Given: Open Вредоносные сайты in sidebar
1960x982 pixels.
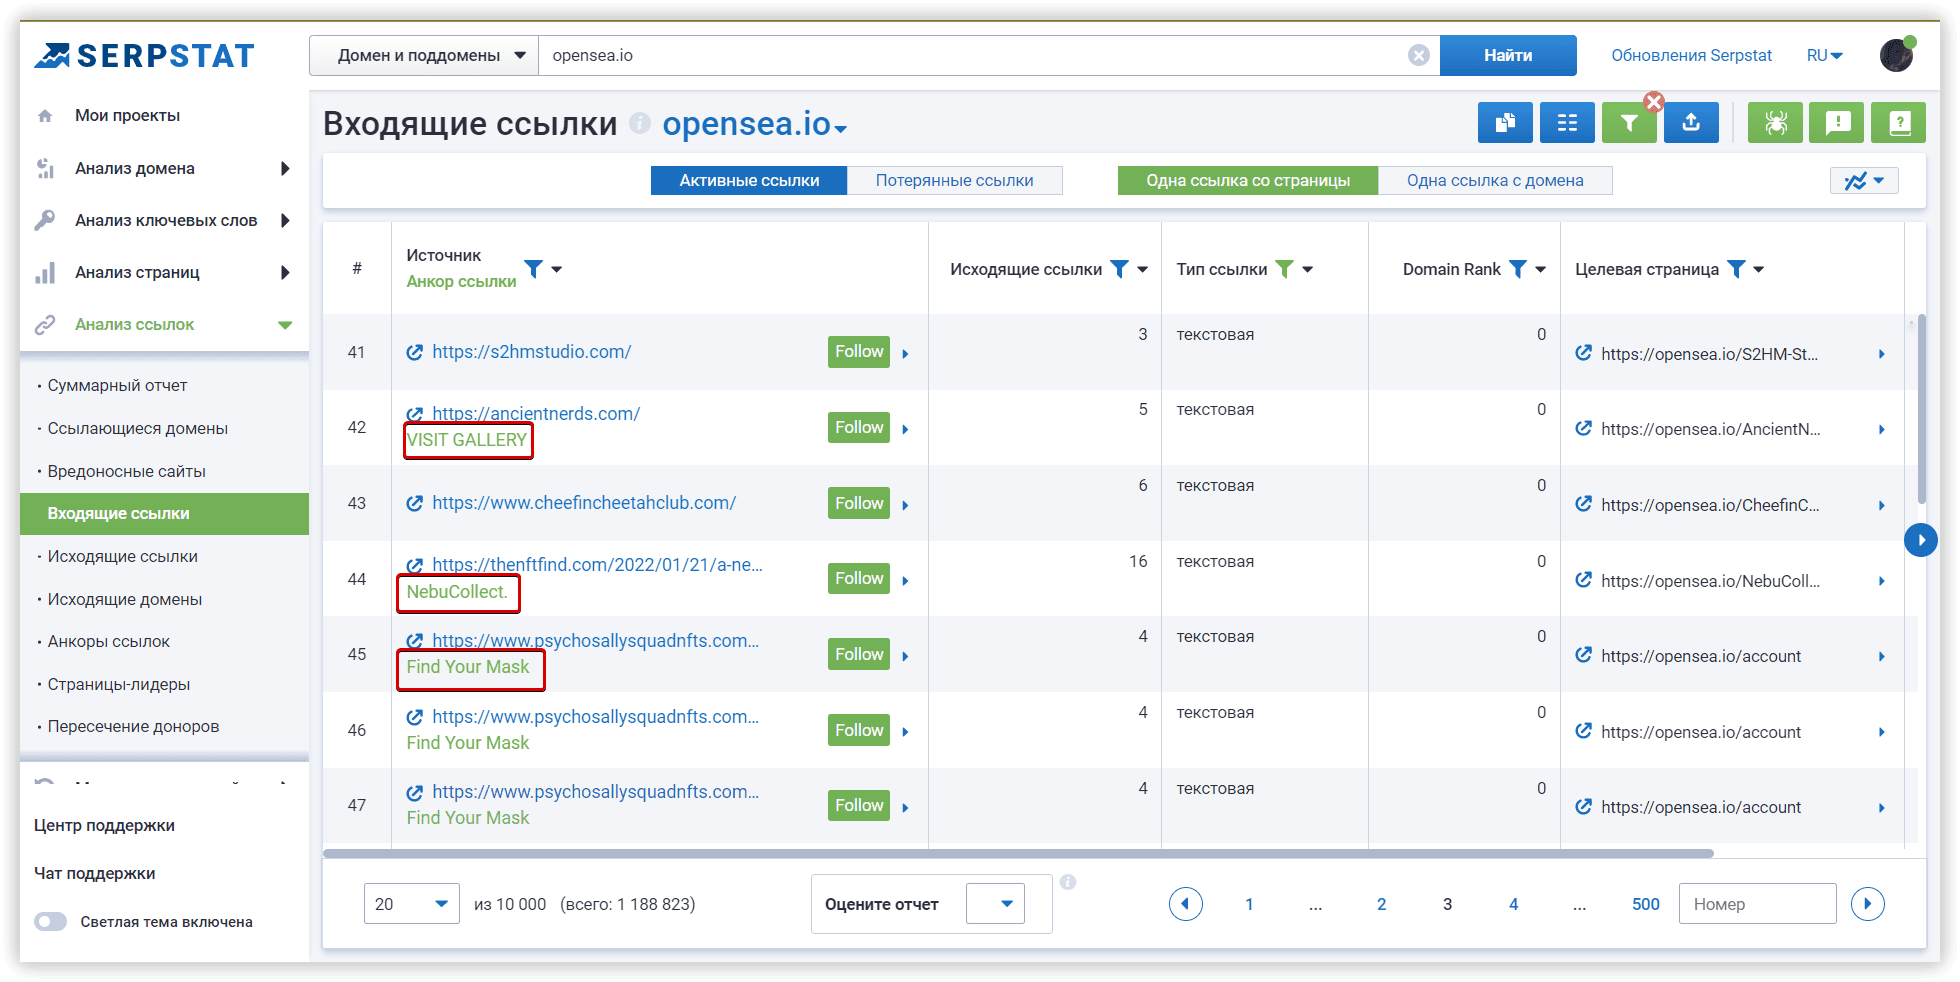Looking at the screenshot, I should 126,471.
